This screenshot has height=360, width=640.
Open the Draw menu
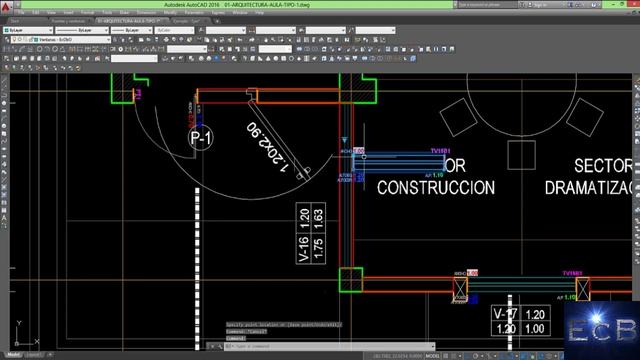(124, 13)
